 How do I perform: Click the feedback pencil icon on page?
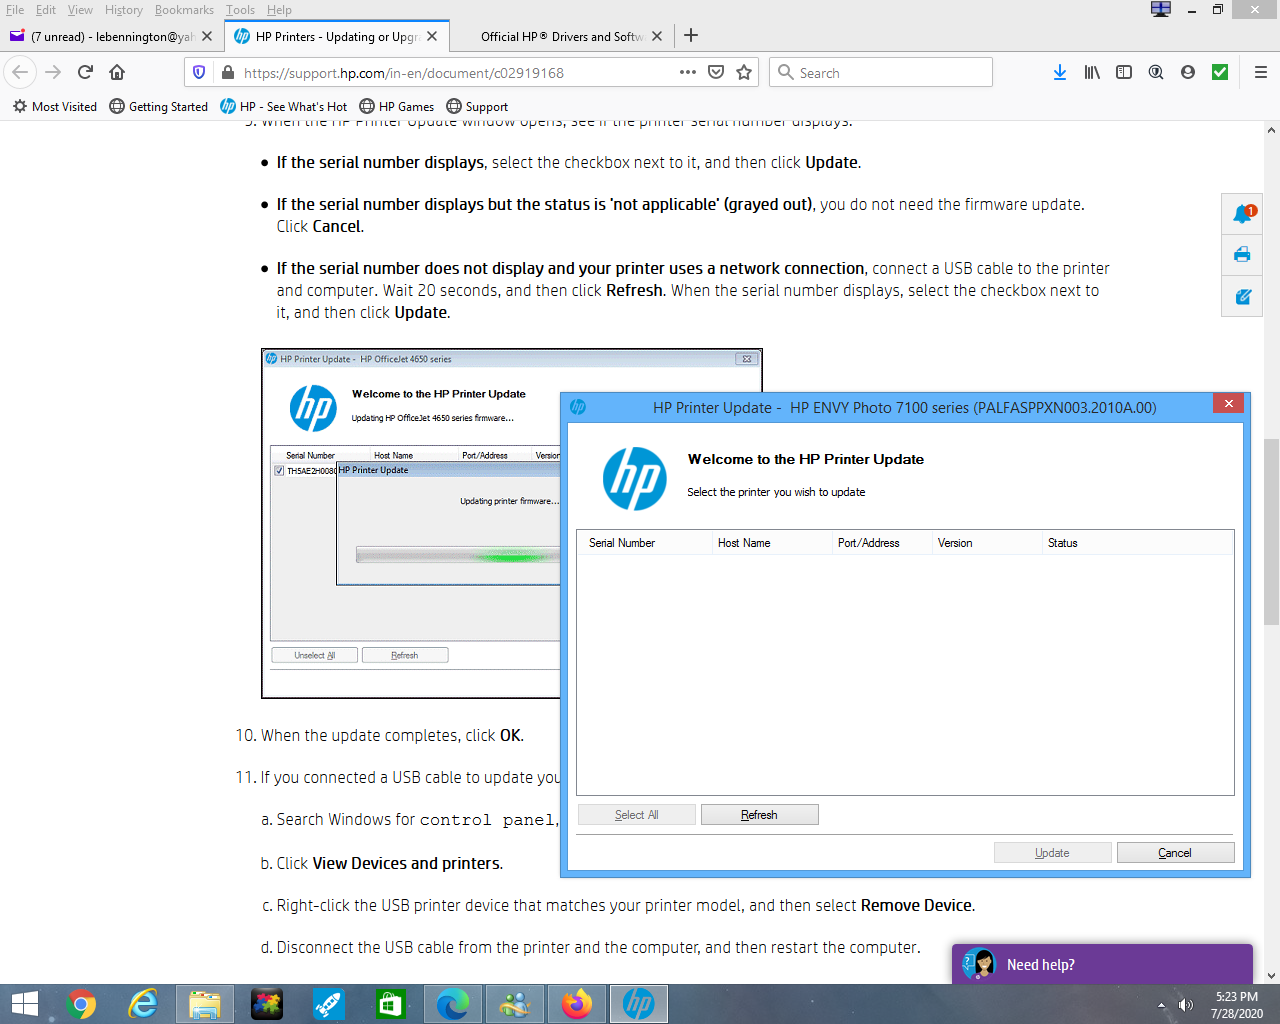pos(1242,297)
